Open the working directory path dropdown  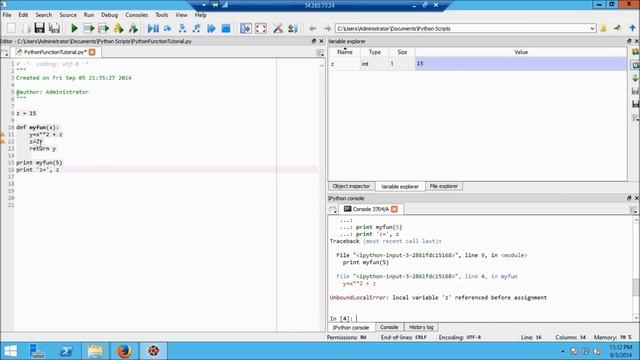tap(592, 29)
